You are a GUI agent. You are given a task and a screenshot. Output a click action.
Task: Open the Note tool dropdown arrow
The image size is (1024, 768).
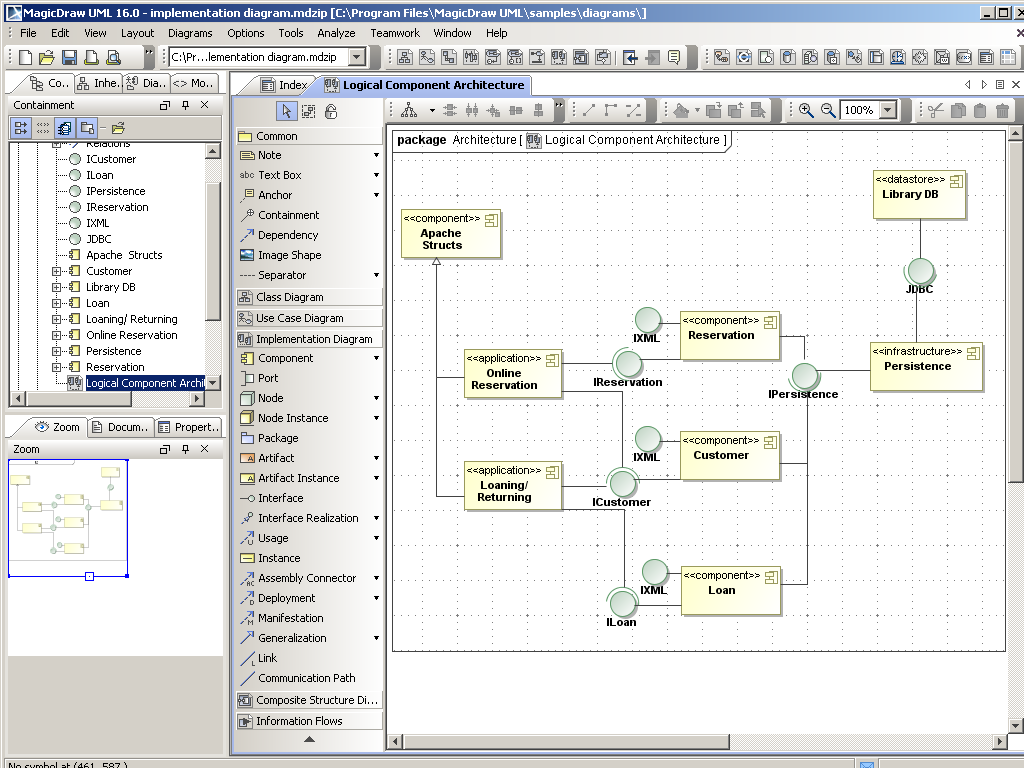[x=376, y=155]
